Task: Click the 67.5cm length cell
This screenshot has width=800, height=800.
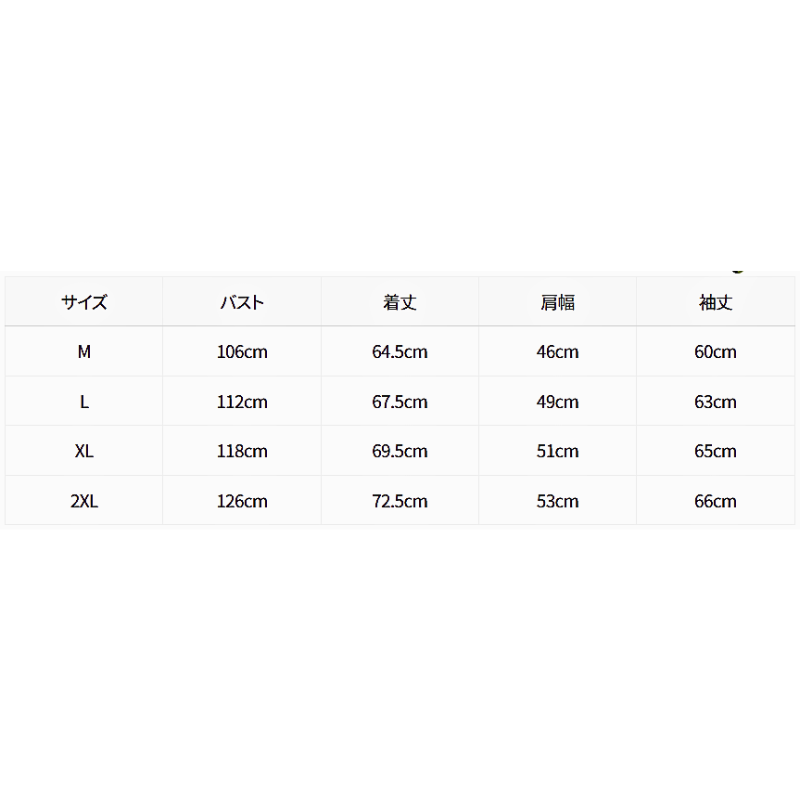Action: (x=399, y=402)
